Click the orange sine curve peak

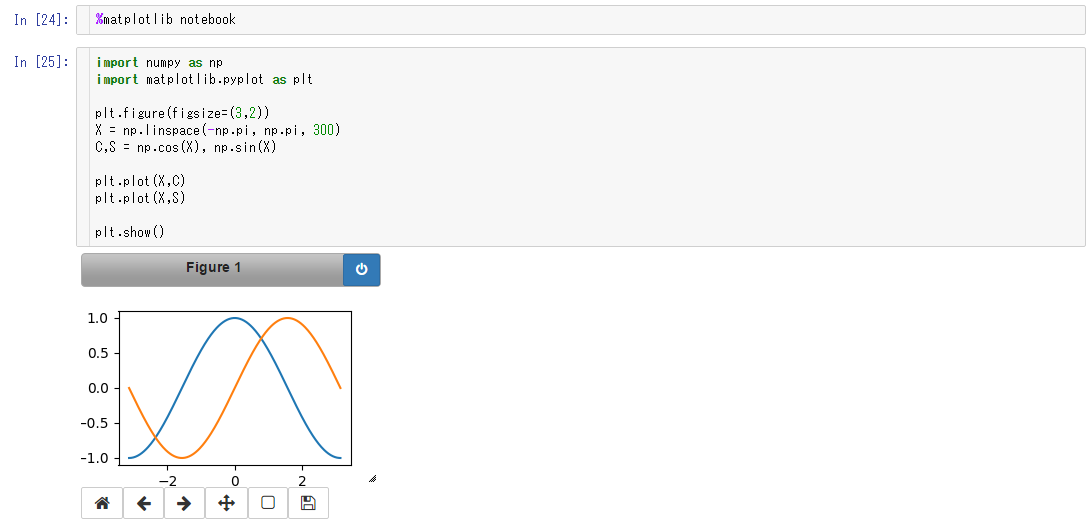(288, 318)
